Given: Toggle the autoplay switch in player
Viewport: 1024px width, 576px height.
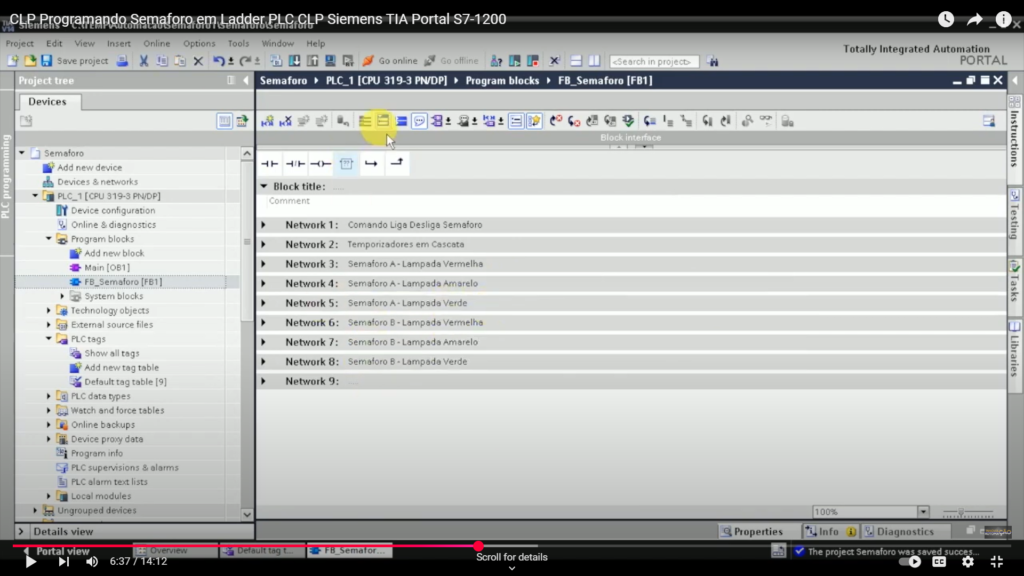Looking at the screenshot, I should click(910, 562).
